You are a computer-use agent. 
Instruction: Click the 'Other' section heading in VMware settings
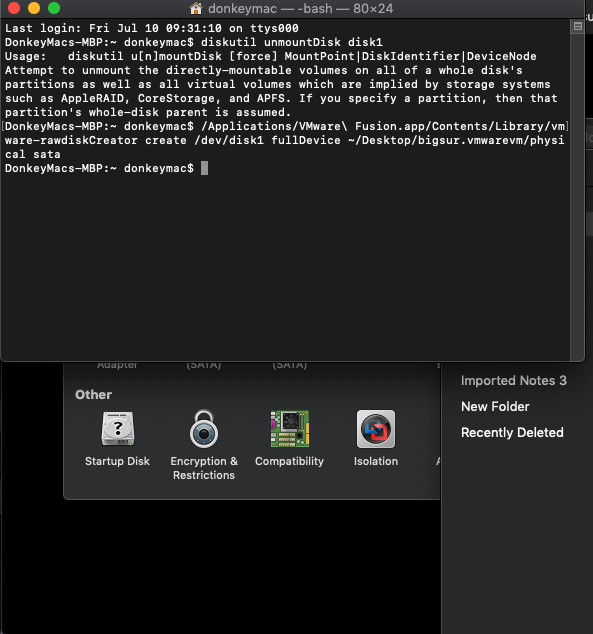pos(93,395)
